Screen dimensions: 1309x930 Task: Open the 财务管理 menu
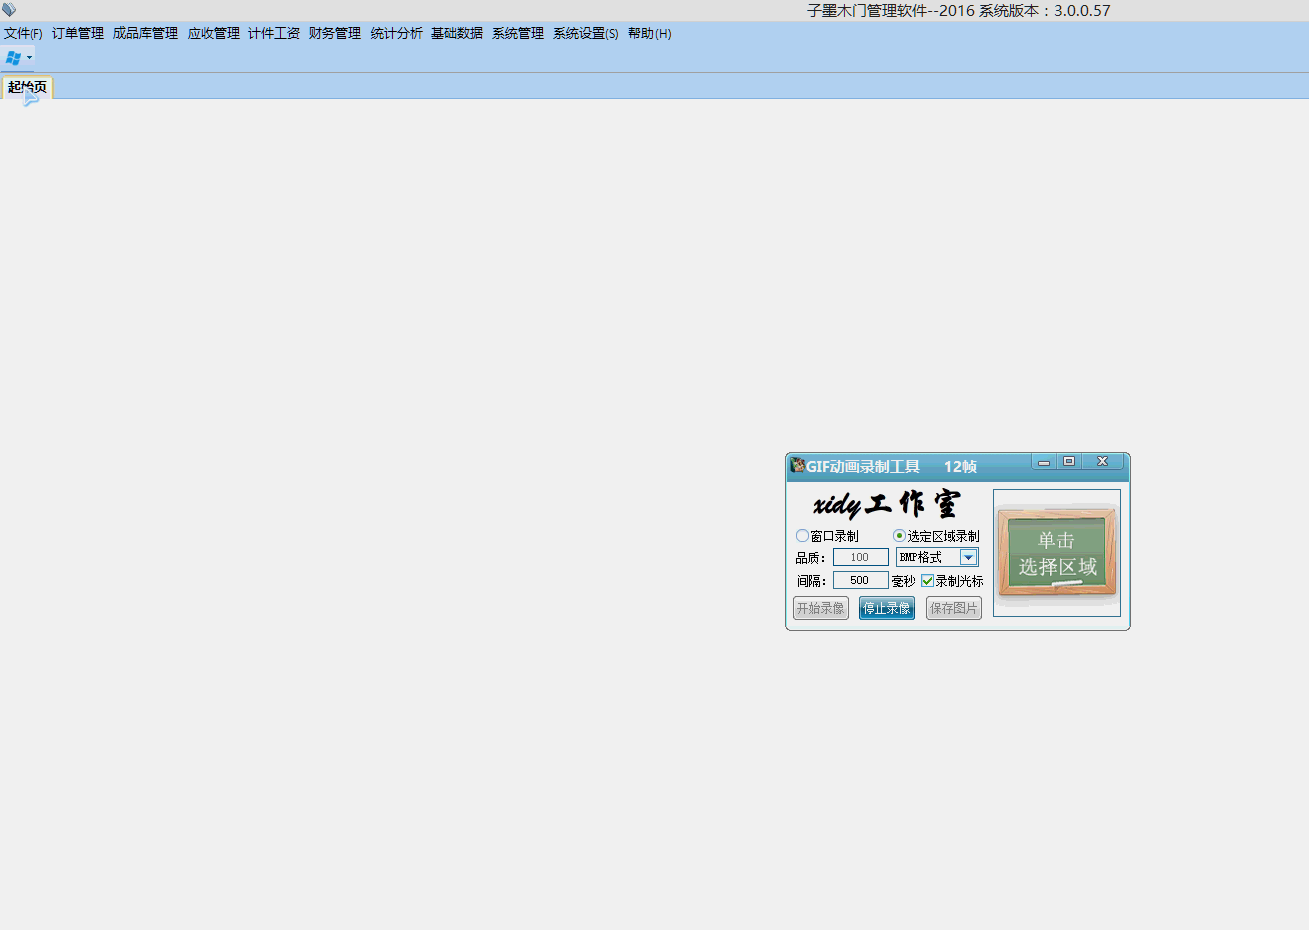point(335,34)
